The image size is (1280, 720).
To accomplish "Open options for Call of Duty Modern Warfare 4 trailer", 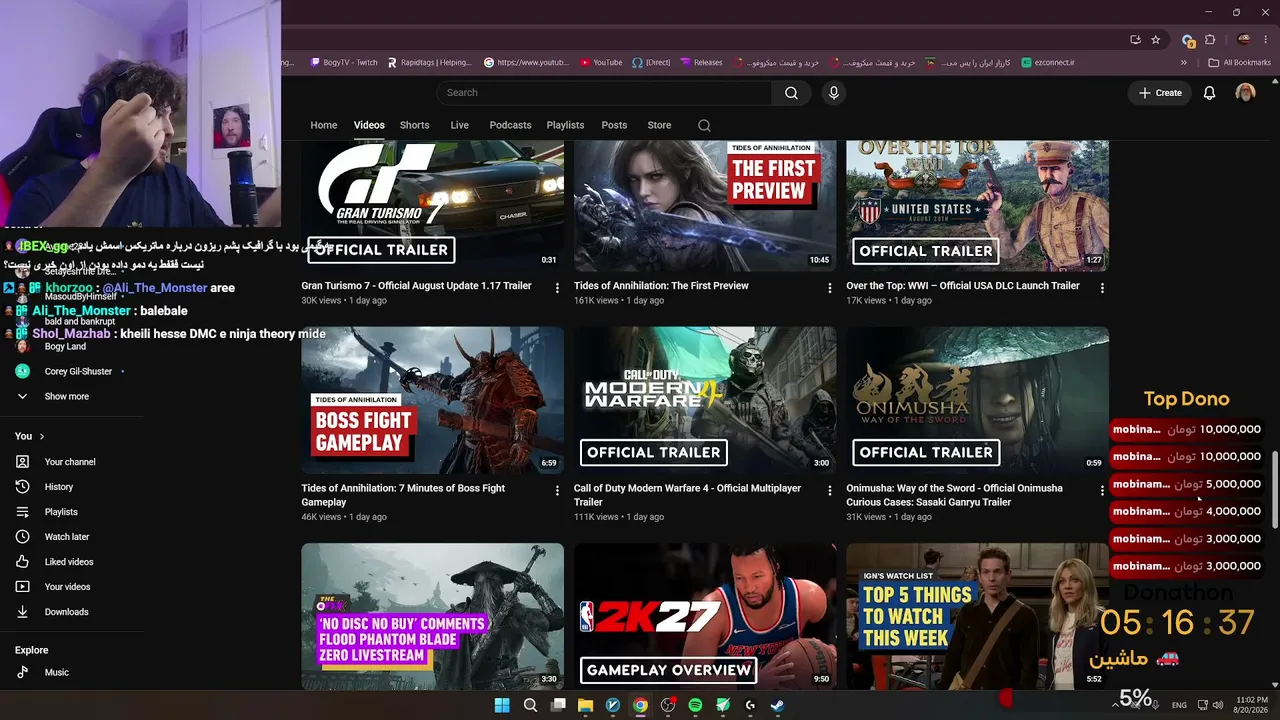I will (829, 491).
